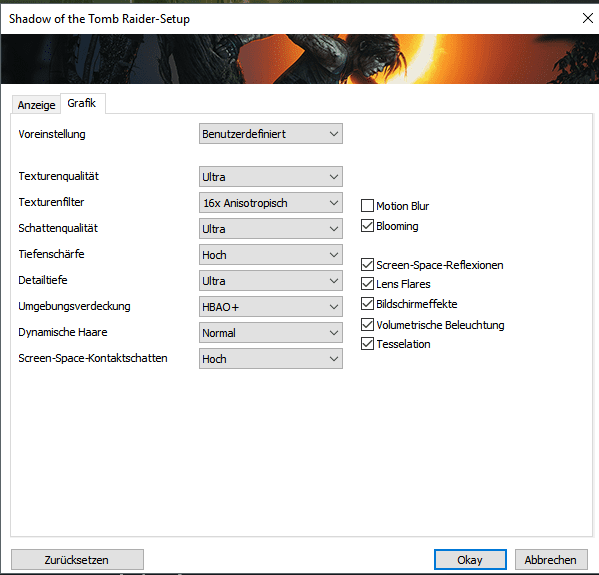Click the Schattenqualität label

point(58,228)
